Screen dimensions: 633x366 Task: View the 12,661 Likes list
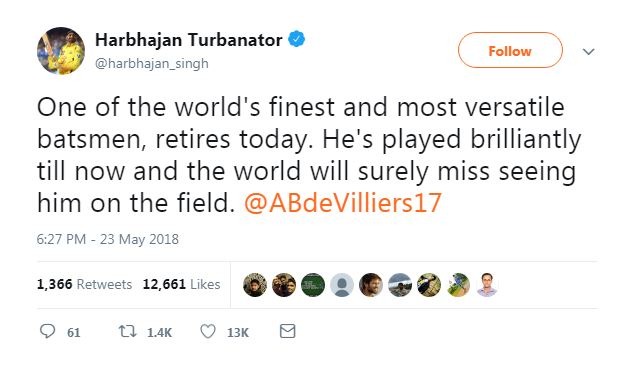tap(181, 284)
